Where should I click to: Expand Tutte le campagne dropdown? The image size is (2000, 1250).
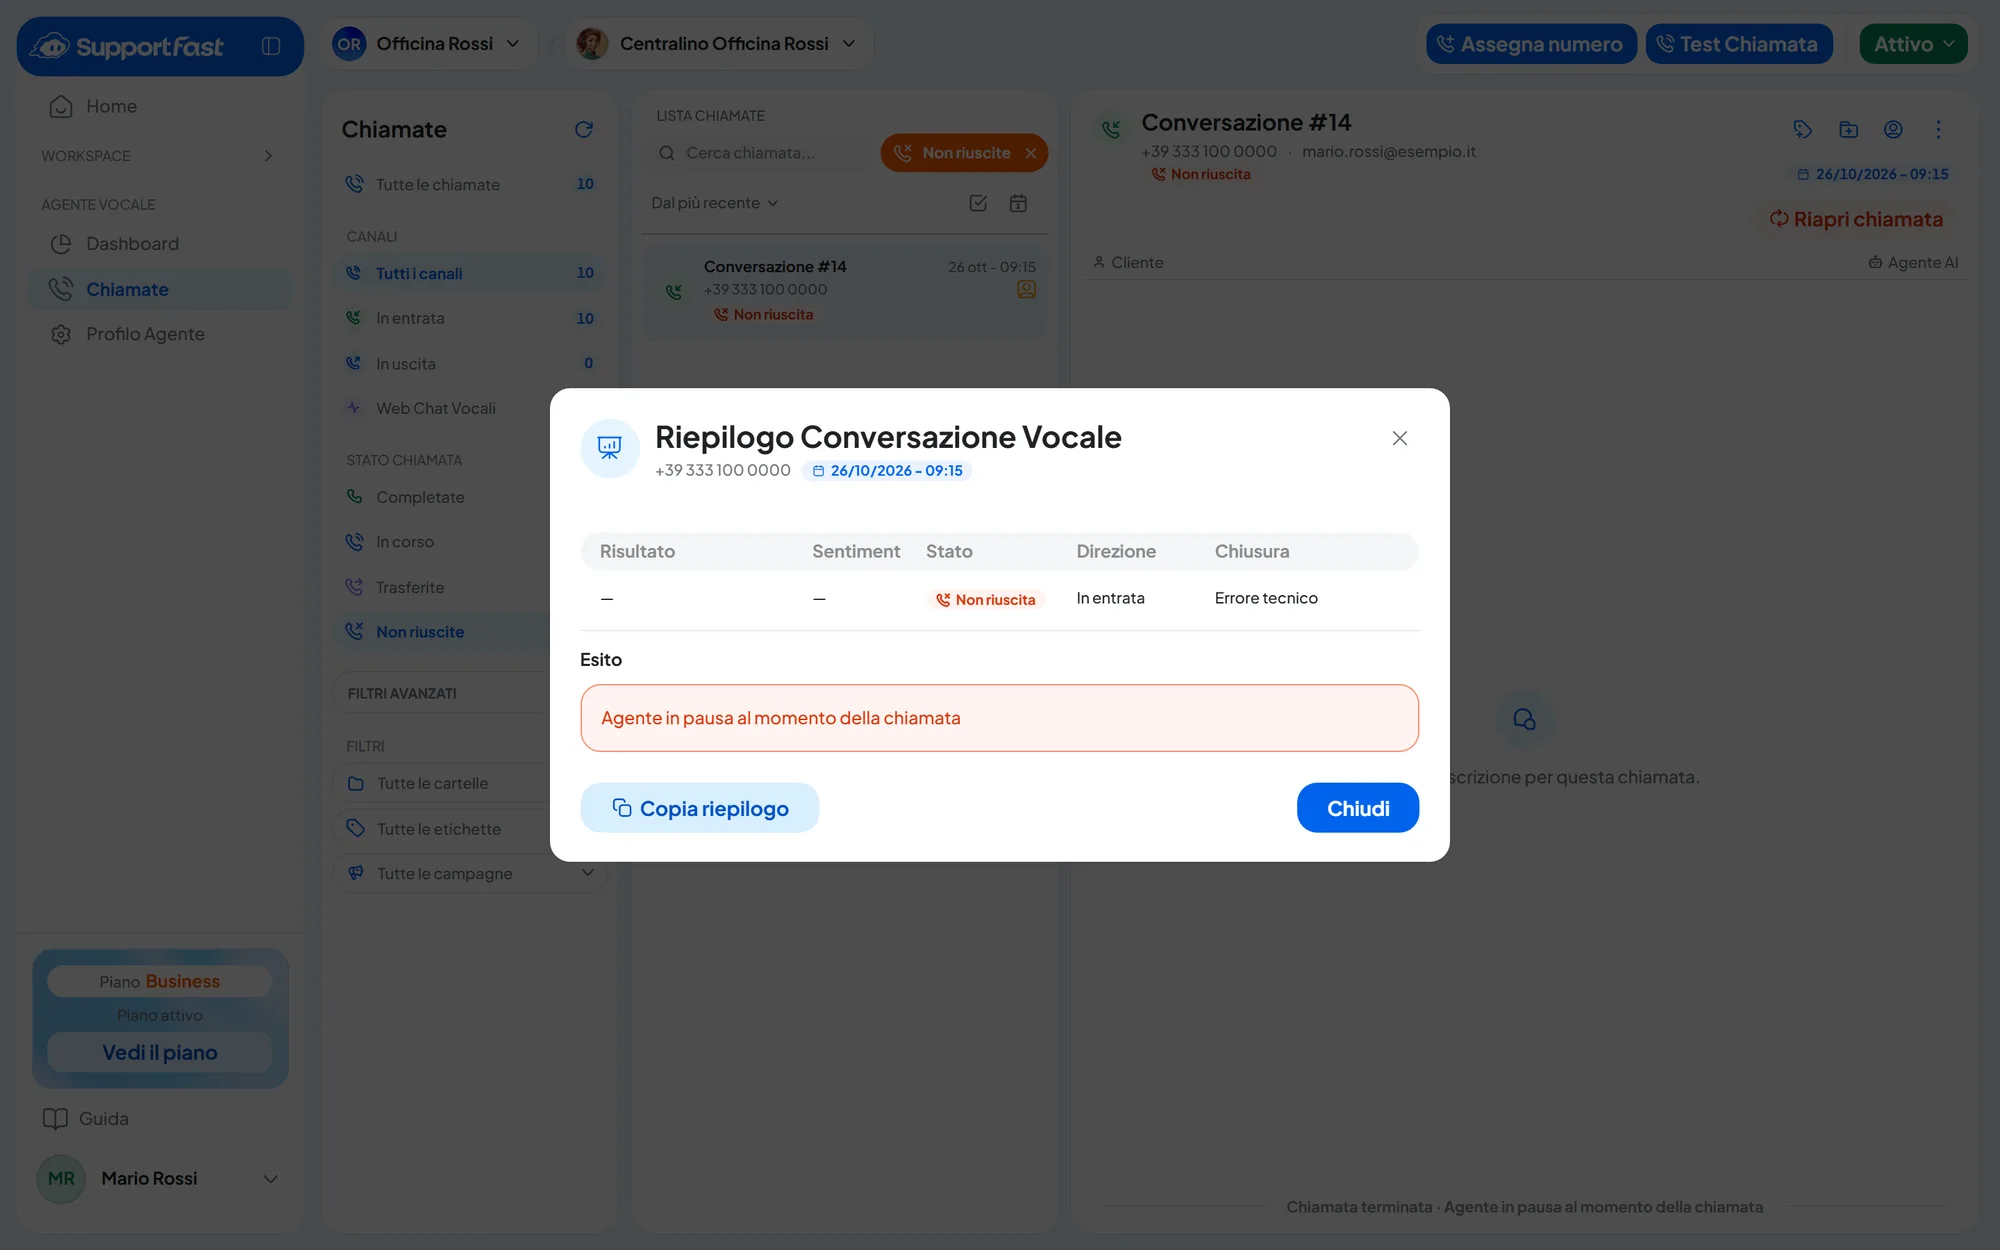pyautogui.click(x=470, y=873)
